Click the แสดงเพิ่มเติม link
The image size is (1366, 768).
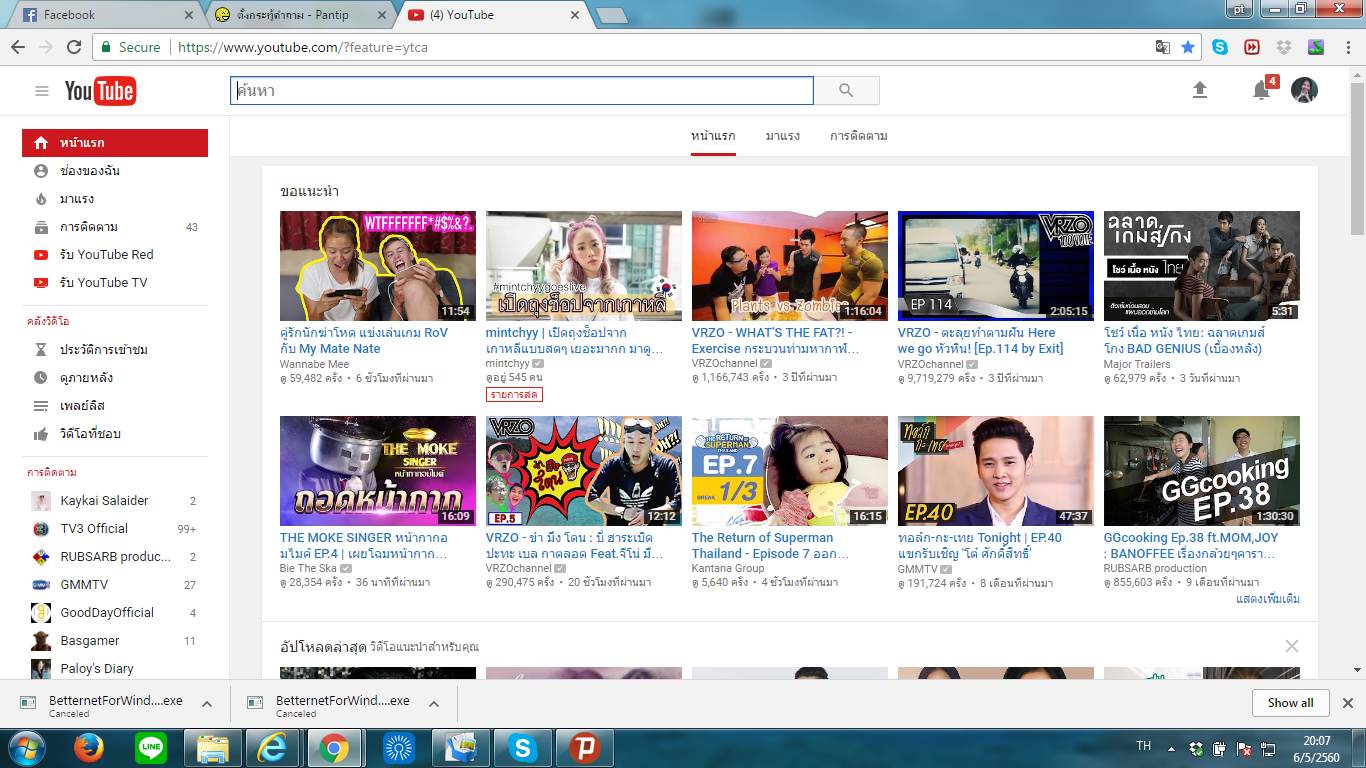tap(1268, 599)
